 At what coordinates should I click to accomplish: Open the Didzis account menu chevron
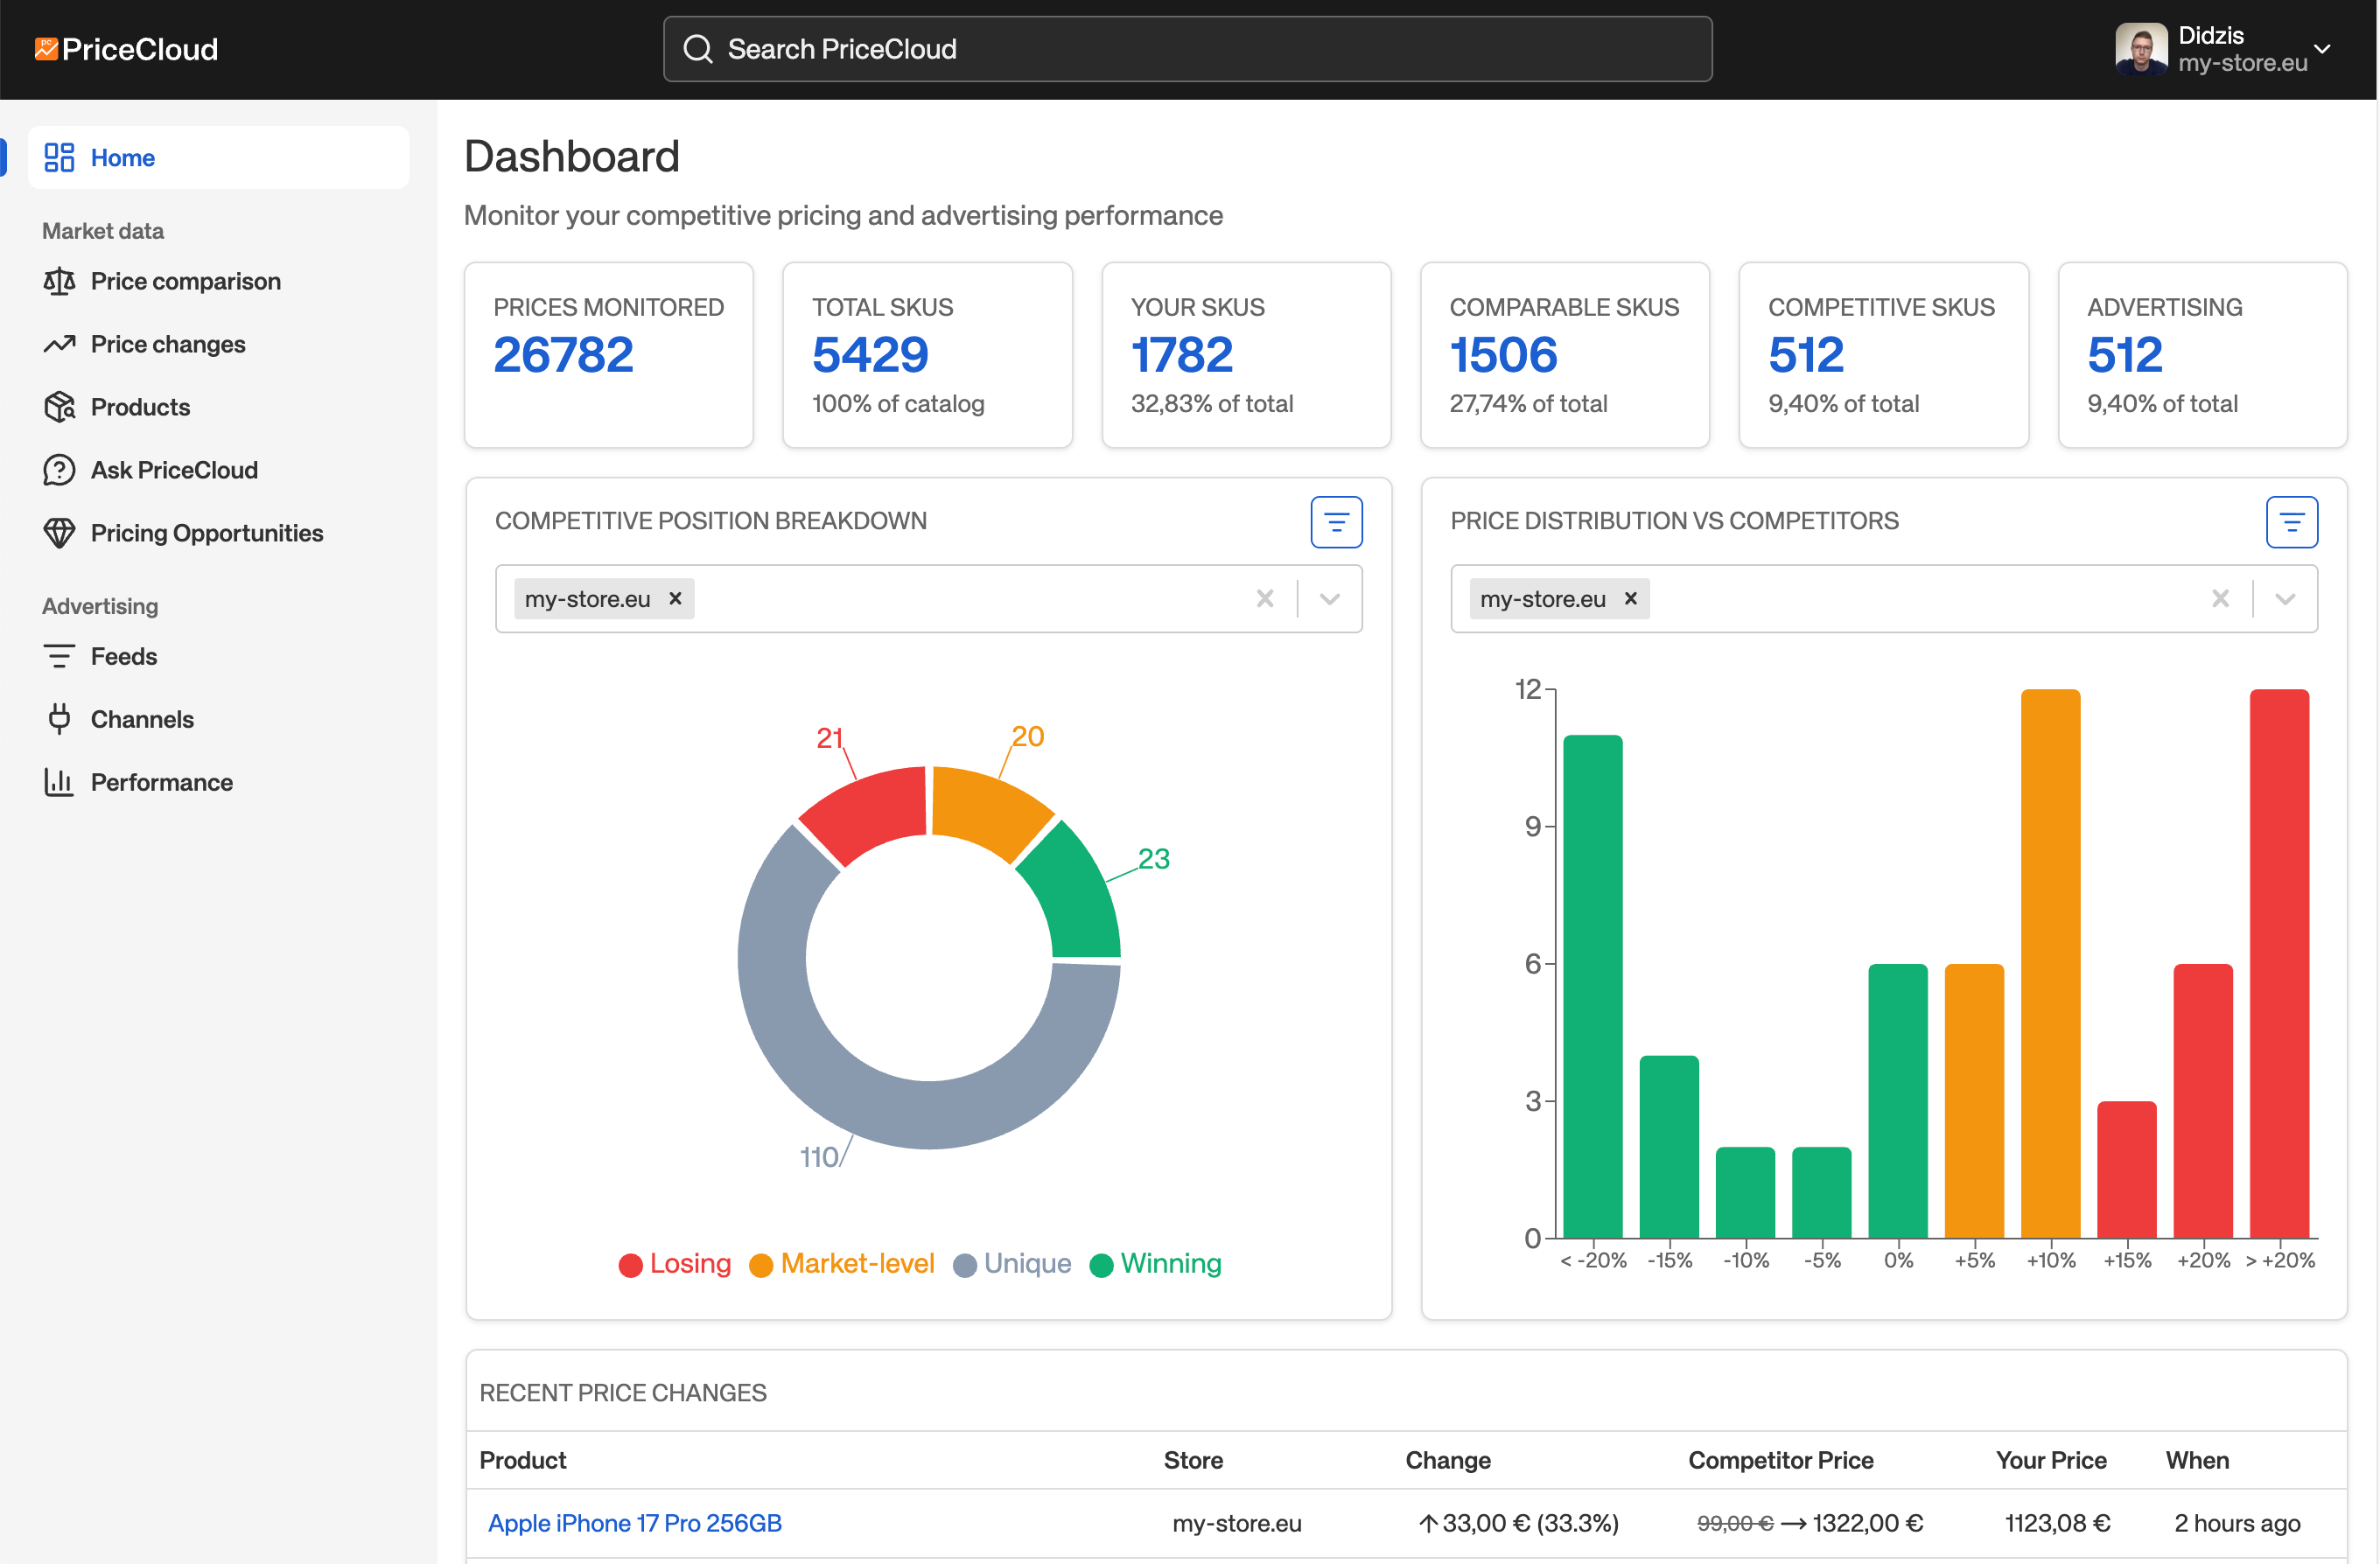point(2322,49)
